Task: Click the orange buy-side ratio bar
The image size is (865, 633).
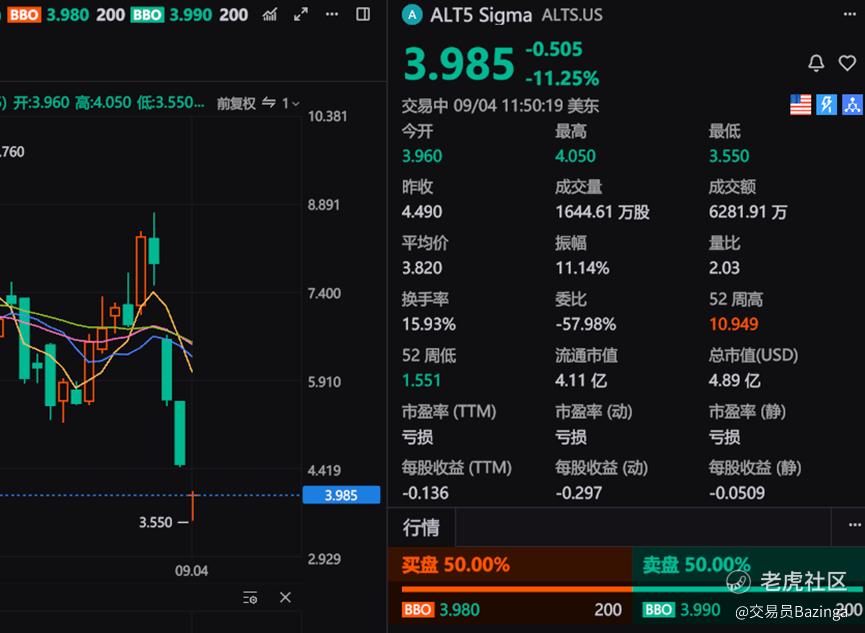Action: pos(516,589)
